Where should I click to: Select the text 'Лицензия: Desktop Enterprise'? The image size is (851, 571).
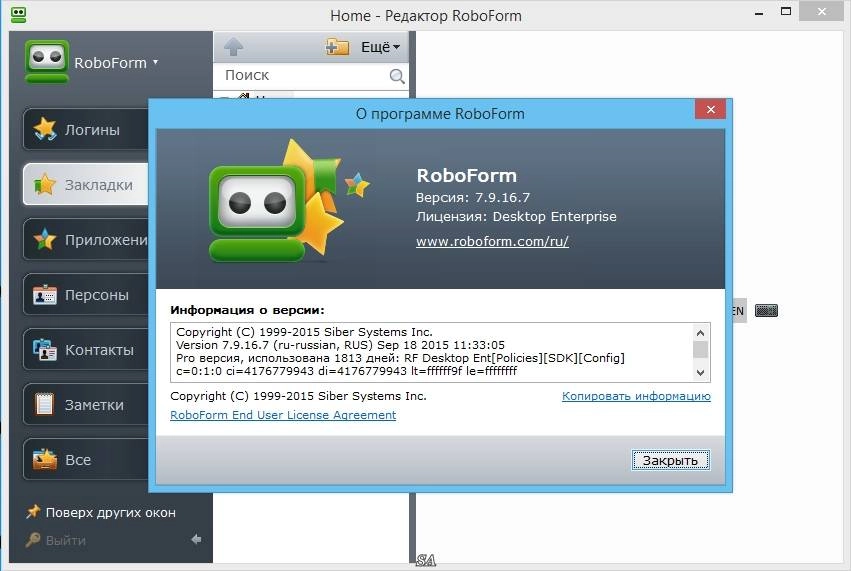pyautogui.click(x=516, y=217)
